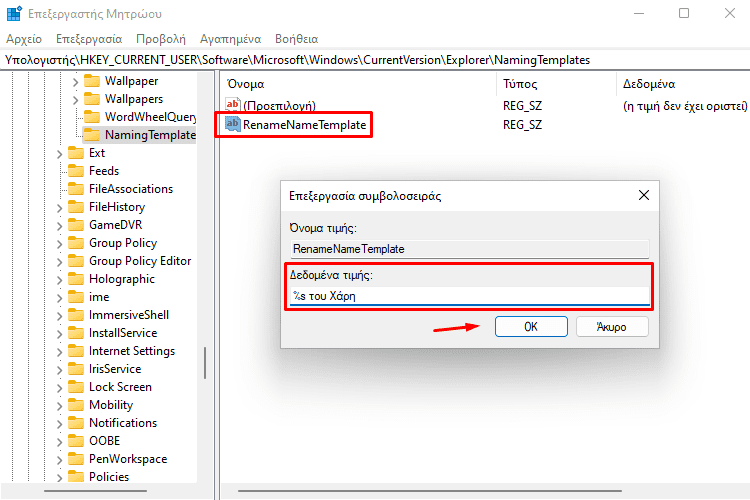Viewport: 750px width, 500px height.
Task: Click the REG_SZ type of RenameNameTemplate
Action: [x=522, y=125]
